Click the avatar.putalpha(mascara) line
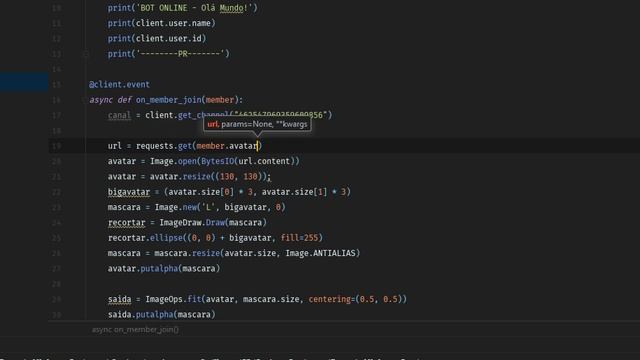The image size is (640, 360). (x=164, y=269)
